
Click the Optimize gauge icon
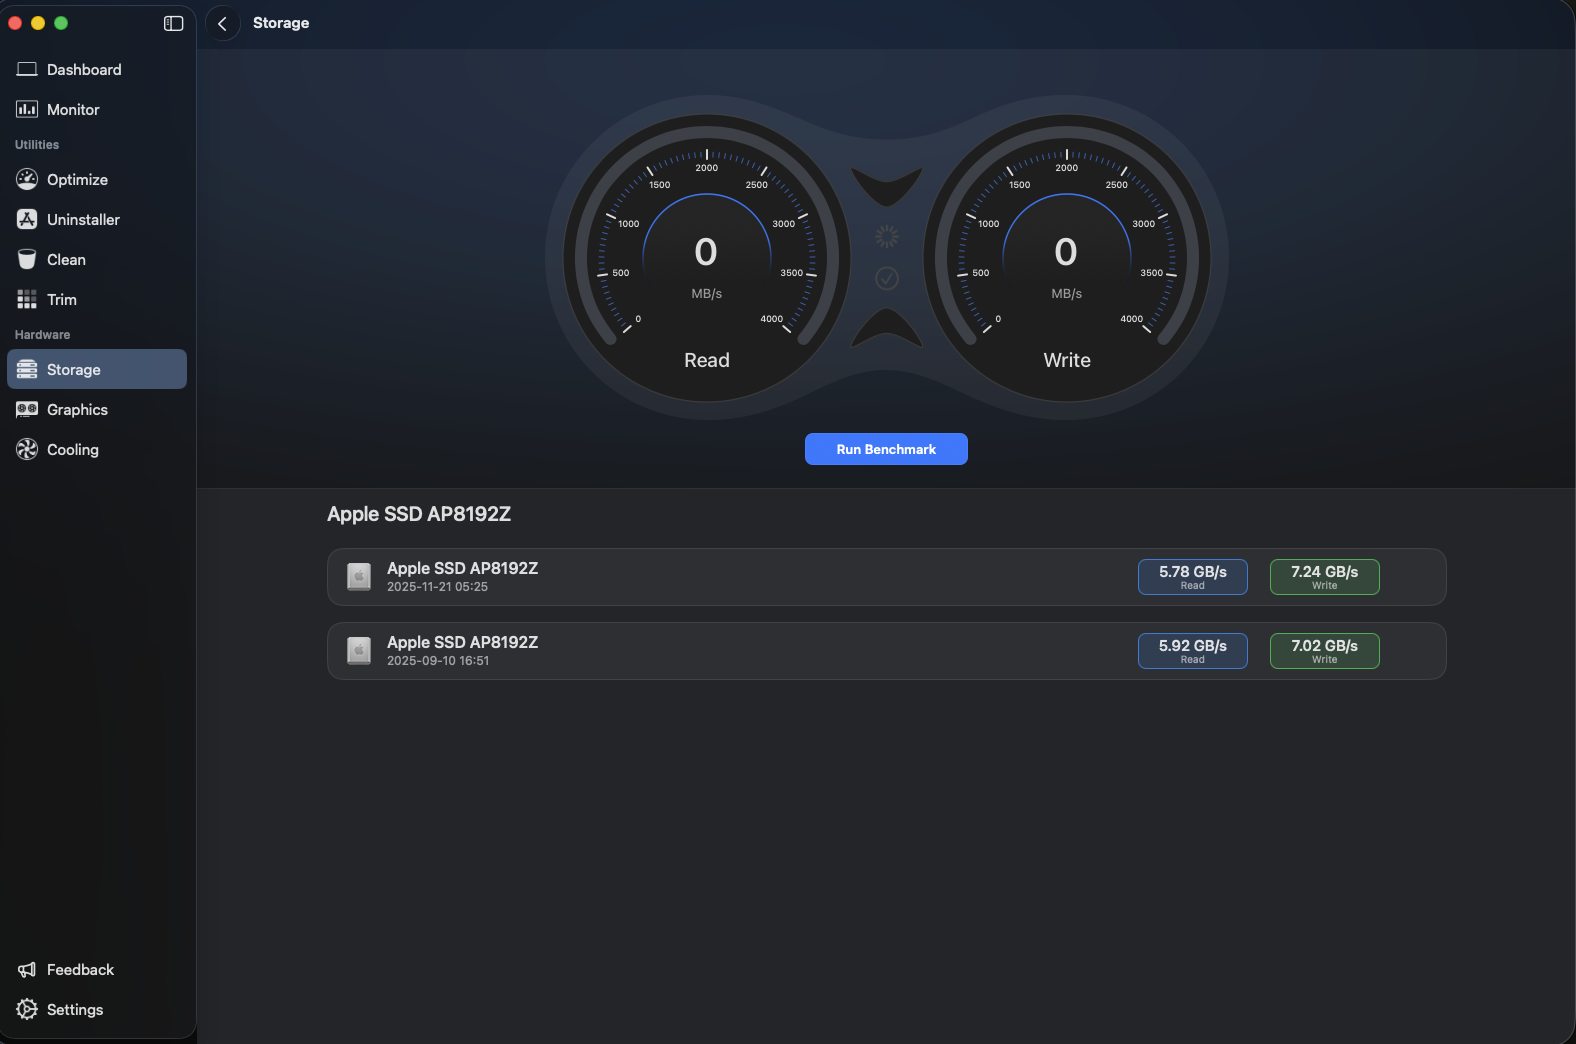tap(27, 179)
